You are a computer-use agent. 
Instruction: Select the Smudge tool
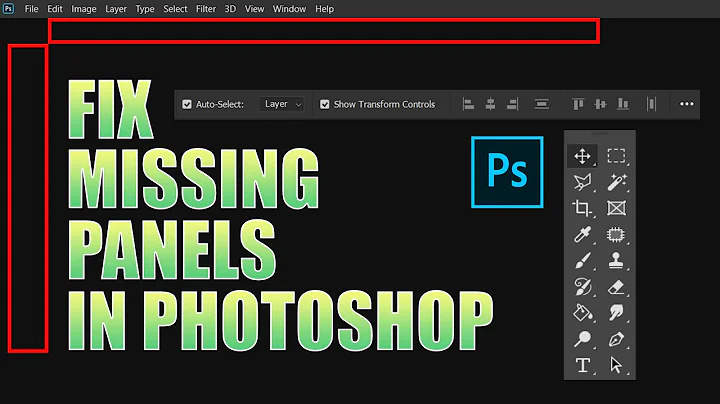click(x=616, y=313)
